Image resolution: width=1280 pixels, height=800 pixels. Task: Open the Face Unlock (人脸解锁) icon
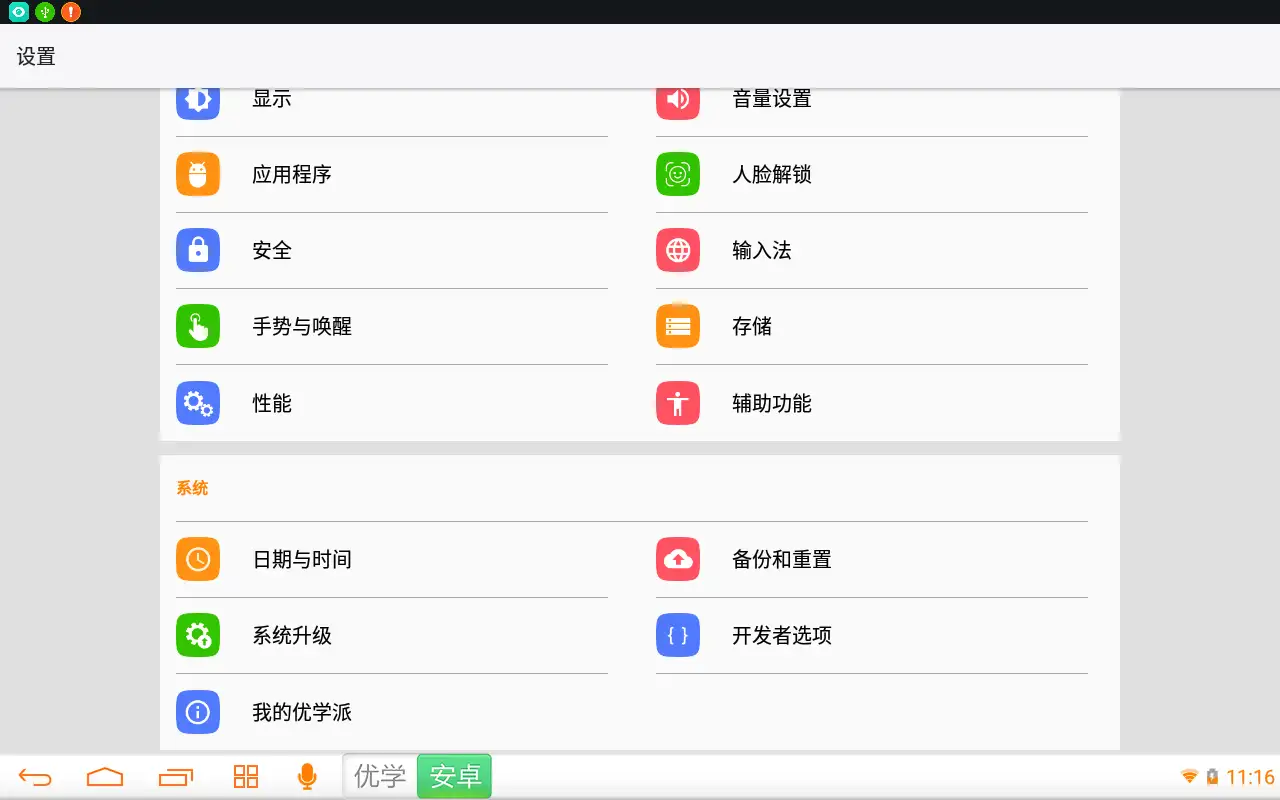click(x=678, y=174)
